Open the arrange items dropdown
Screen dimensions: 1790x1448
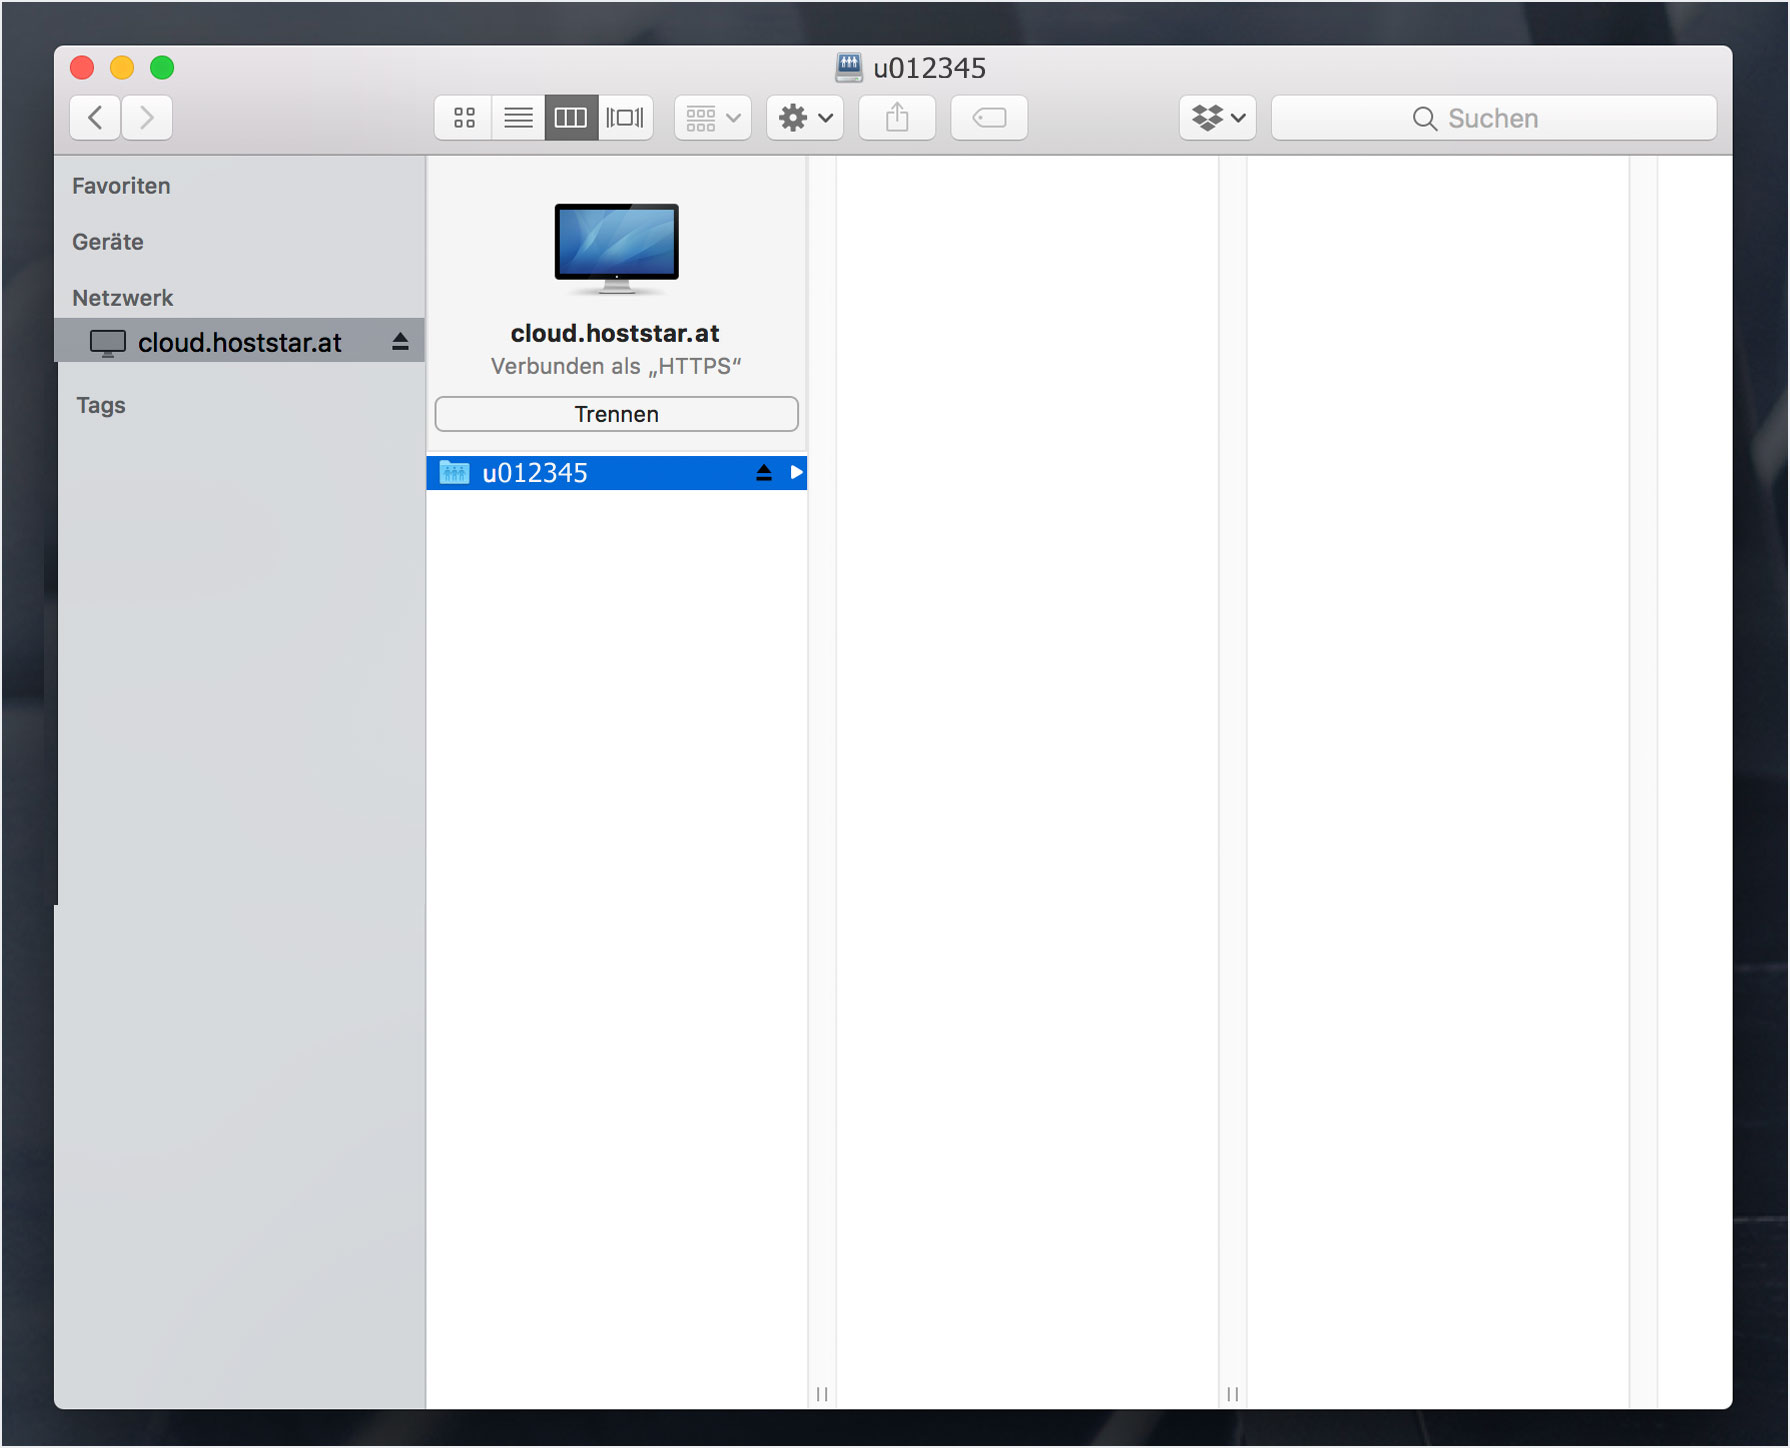pos(713,118)
